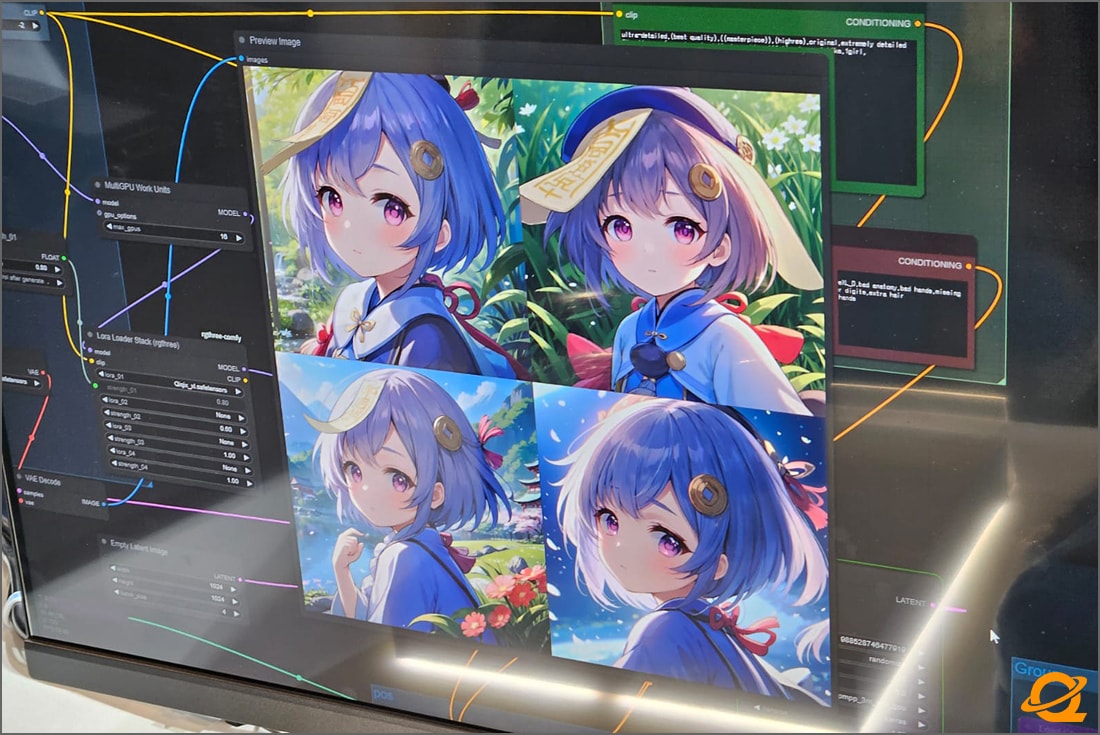Click the LATENT socket on the lower right sampler node
This screenshot has height=735, width=1100.
pos(933,604)
